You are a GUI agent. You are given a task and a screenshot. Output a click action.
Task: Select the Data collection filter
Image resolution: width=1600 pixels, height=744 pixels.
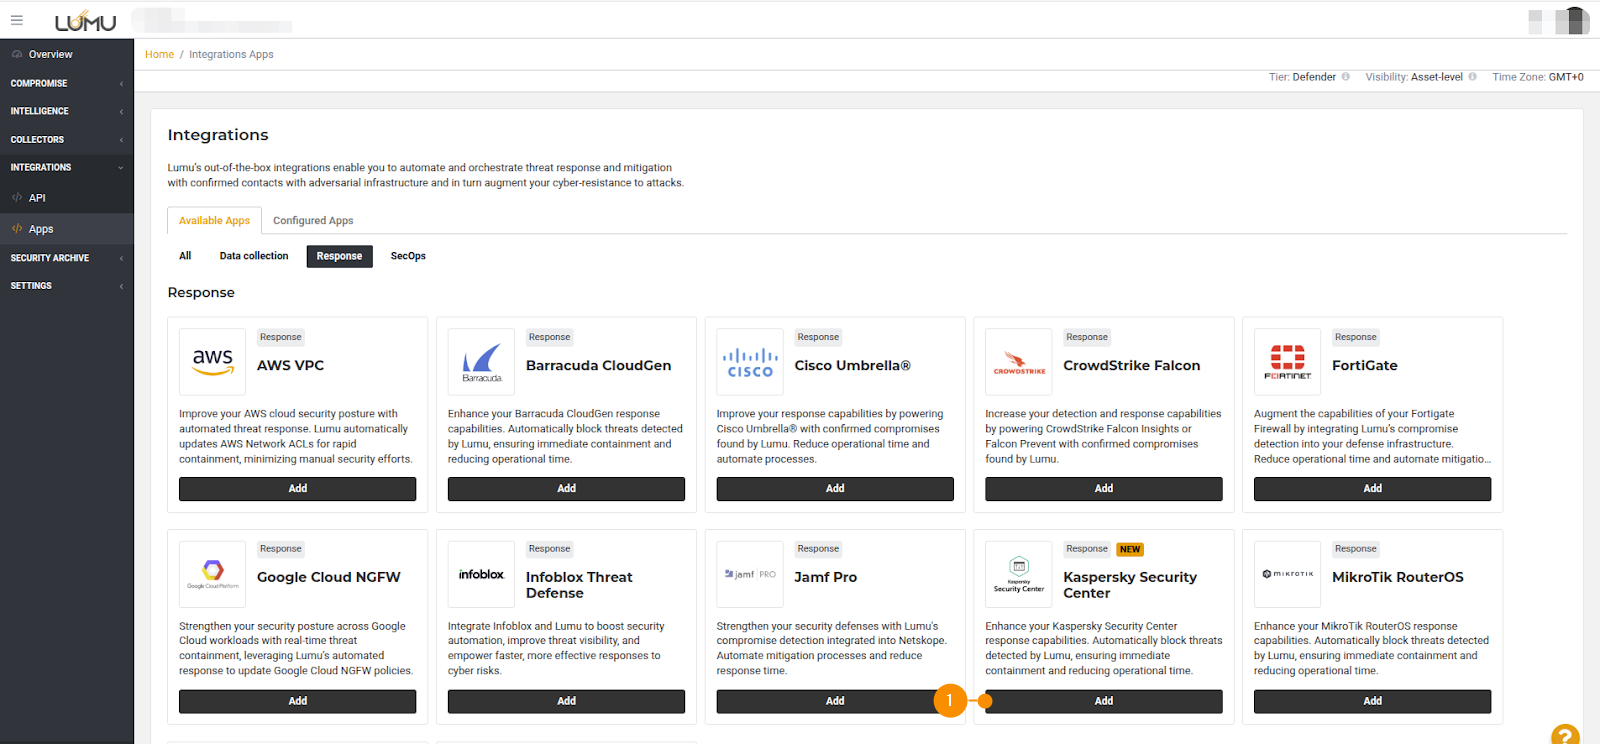pyautogui.click(x=254, y=256)
